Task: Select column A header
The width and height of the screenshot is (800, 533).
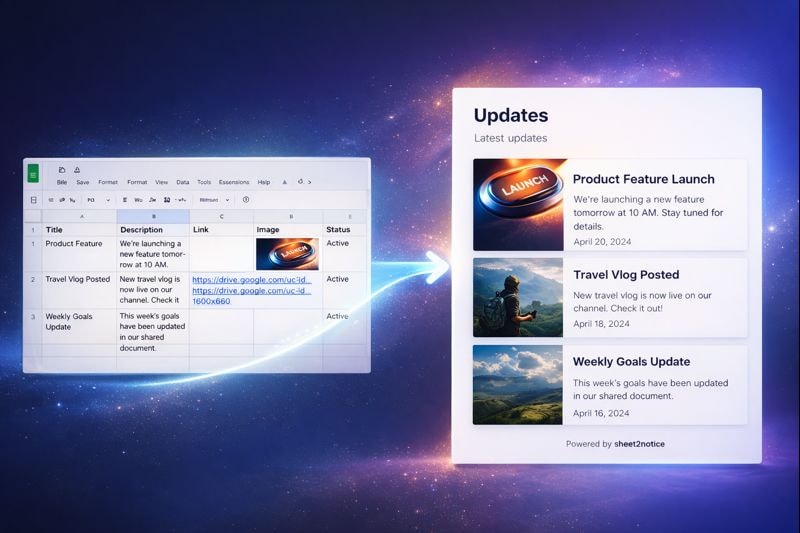Action: [80, 216]
